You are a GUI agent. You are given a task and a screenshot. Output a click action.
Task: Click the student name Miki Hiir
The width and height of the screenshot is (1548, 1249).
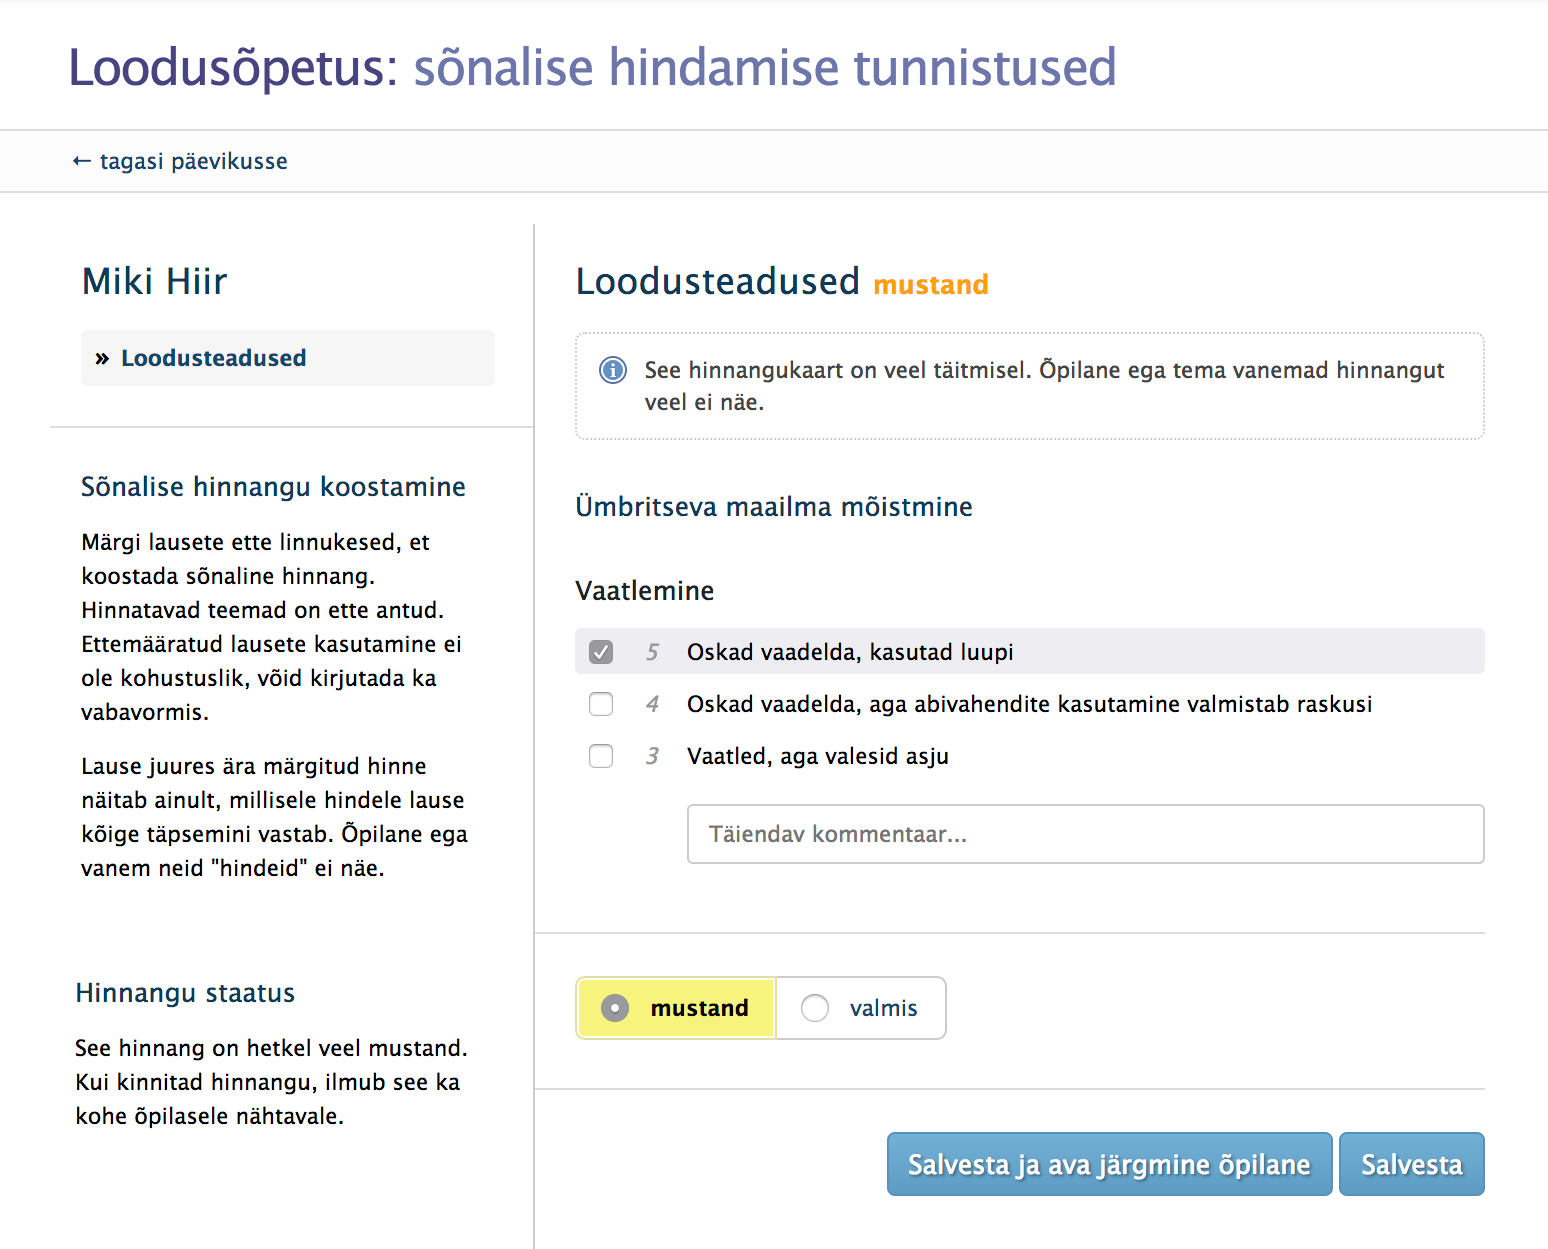[x=154, y=281]
